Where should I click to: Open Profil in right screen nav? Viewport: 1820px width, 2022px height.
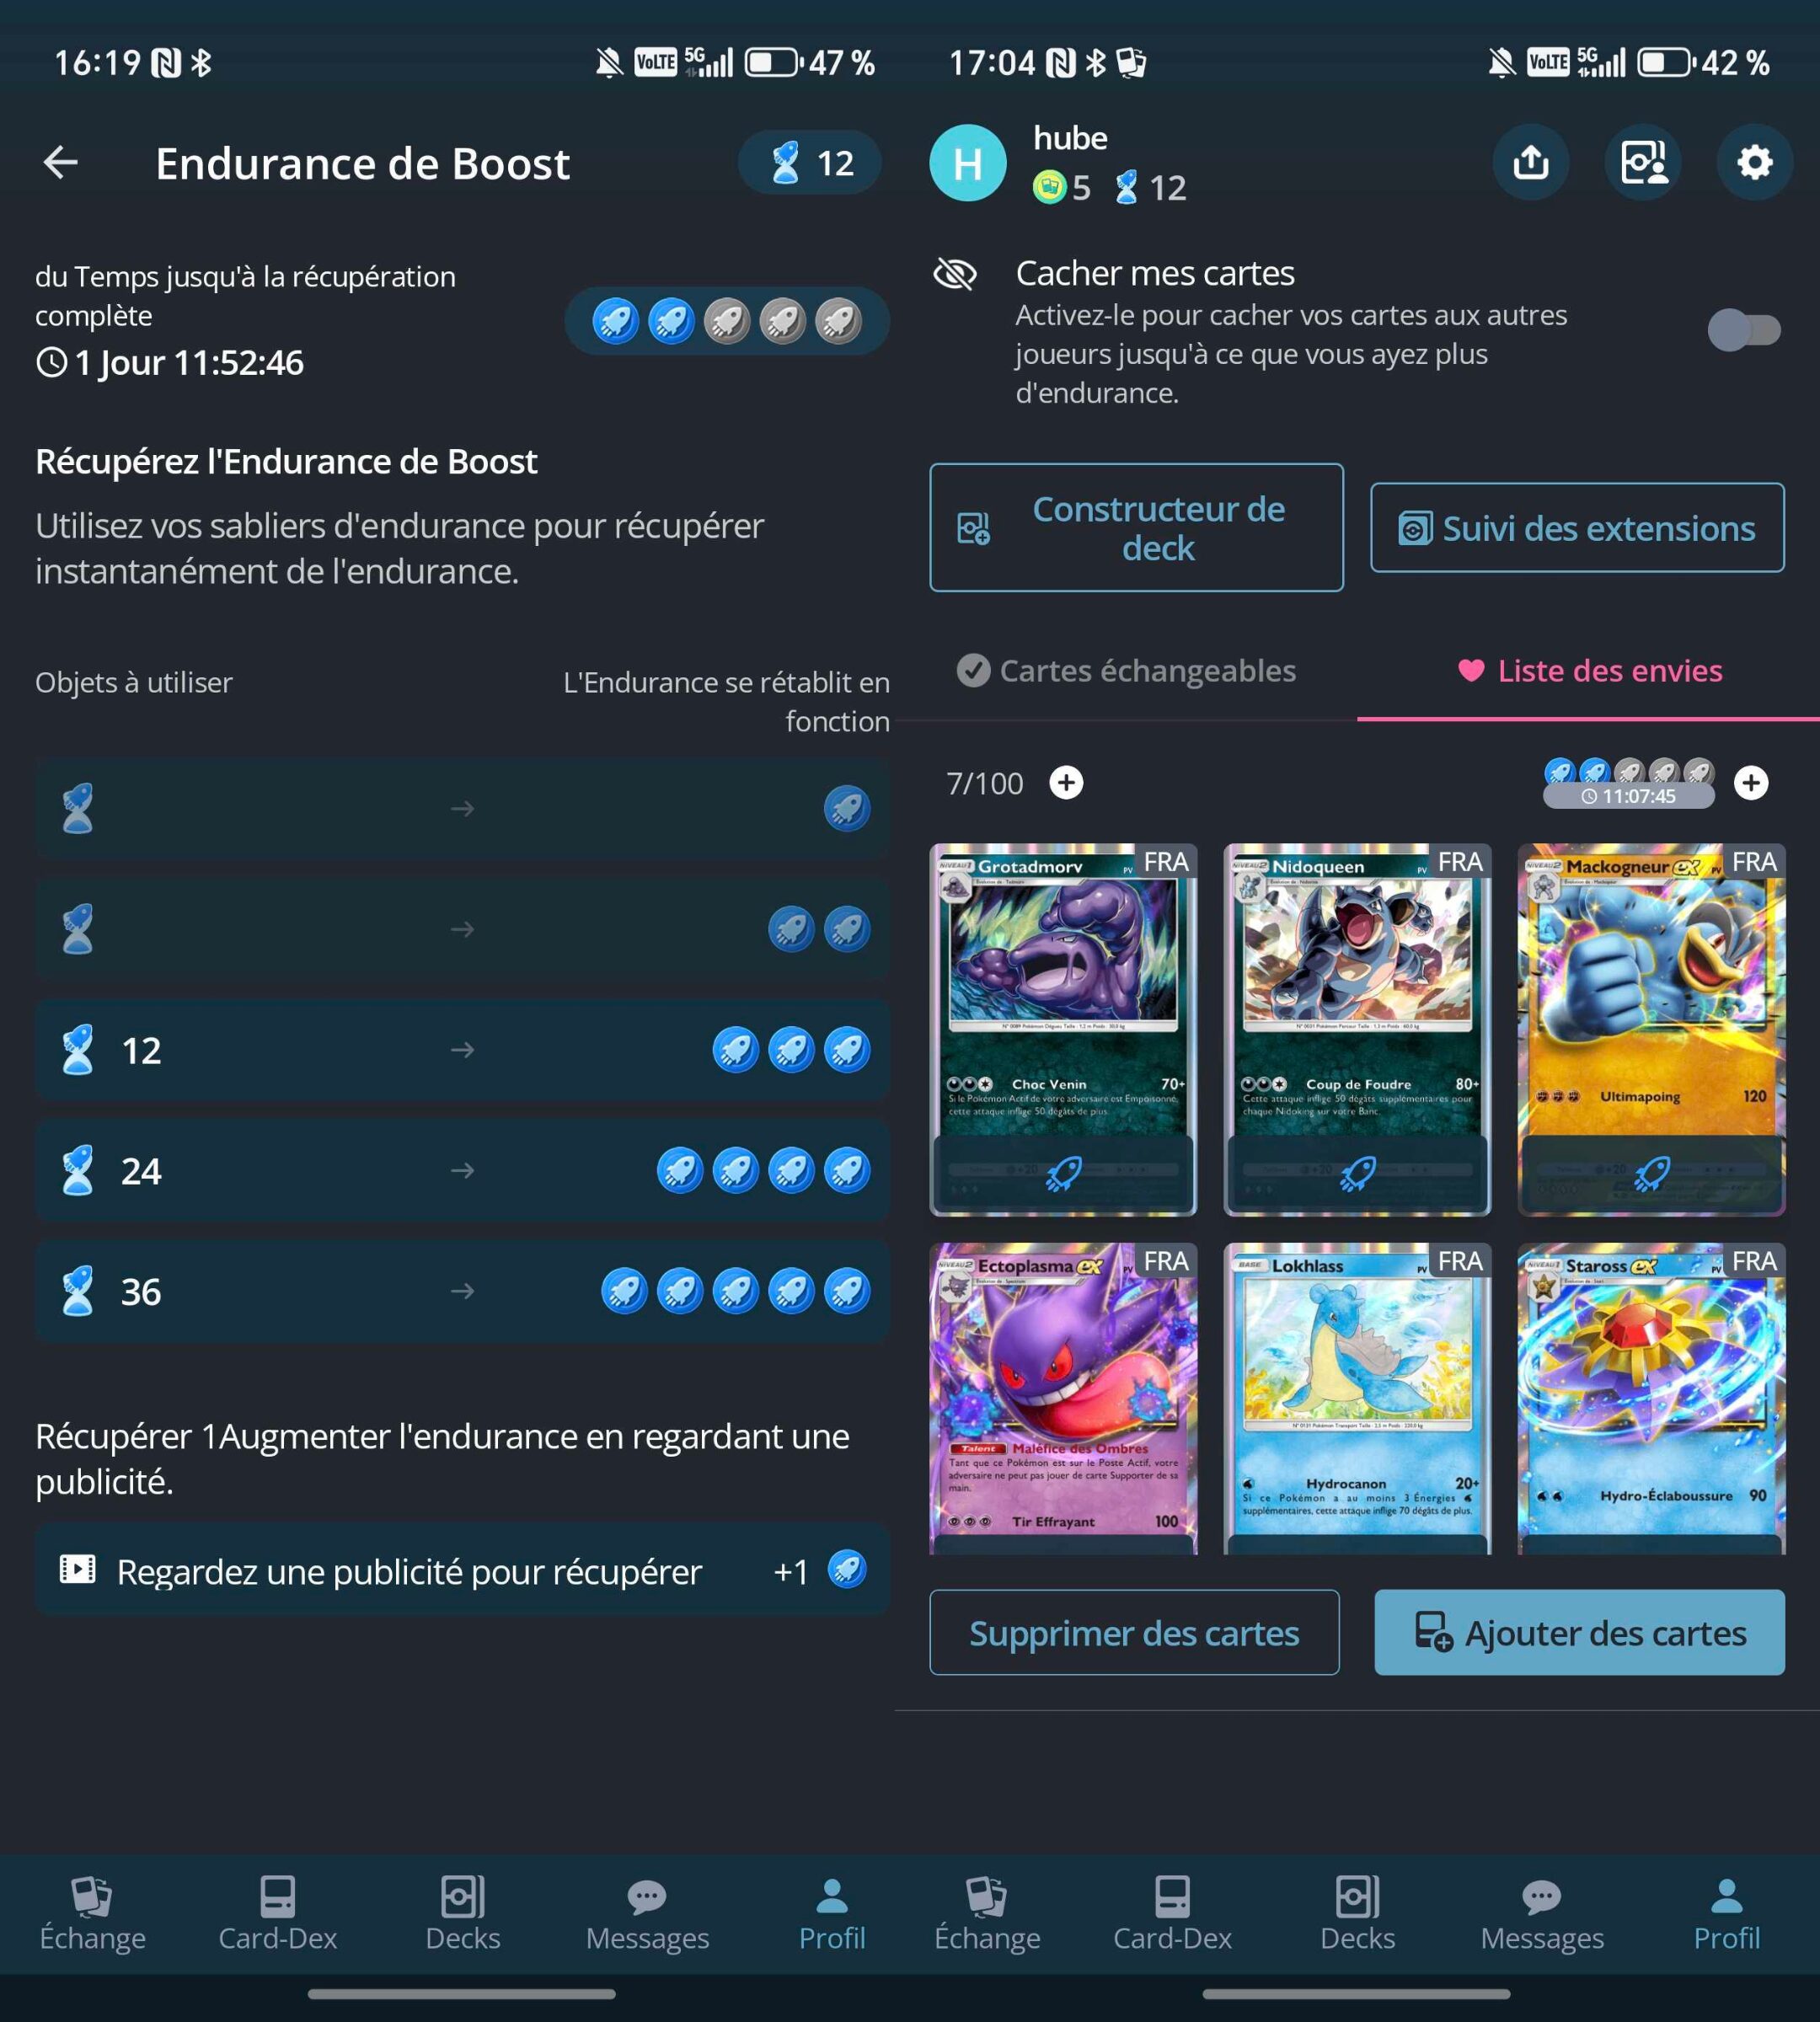pos(1727,1914)
